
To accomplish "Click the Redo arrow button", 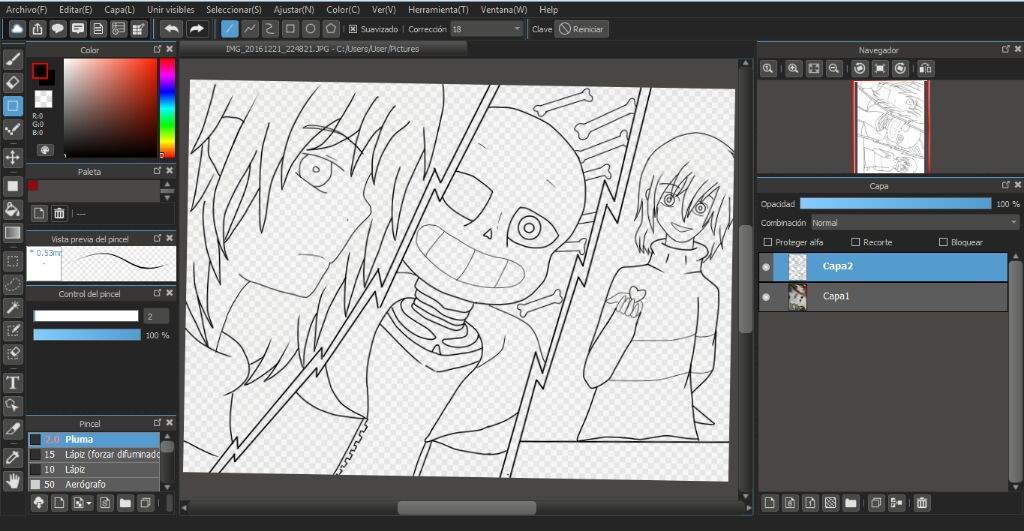I will pos(197,29).
